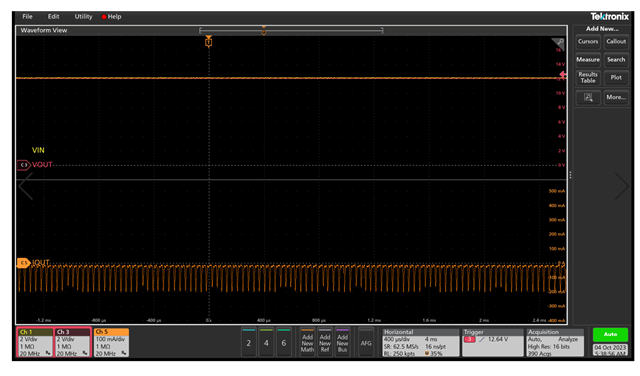
Task: Click Add New Ref
Action: 325,342
